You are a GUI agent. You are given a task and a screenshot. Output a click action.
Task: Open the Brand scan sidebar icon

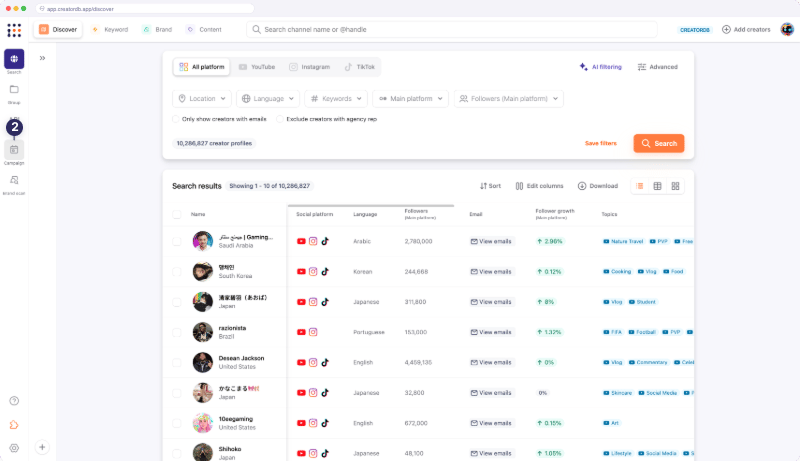pos(14,180)
